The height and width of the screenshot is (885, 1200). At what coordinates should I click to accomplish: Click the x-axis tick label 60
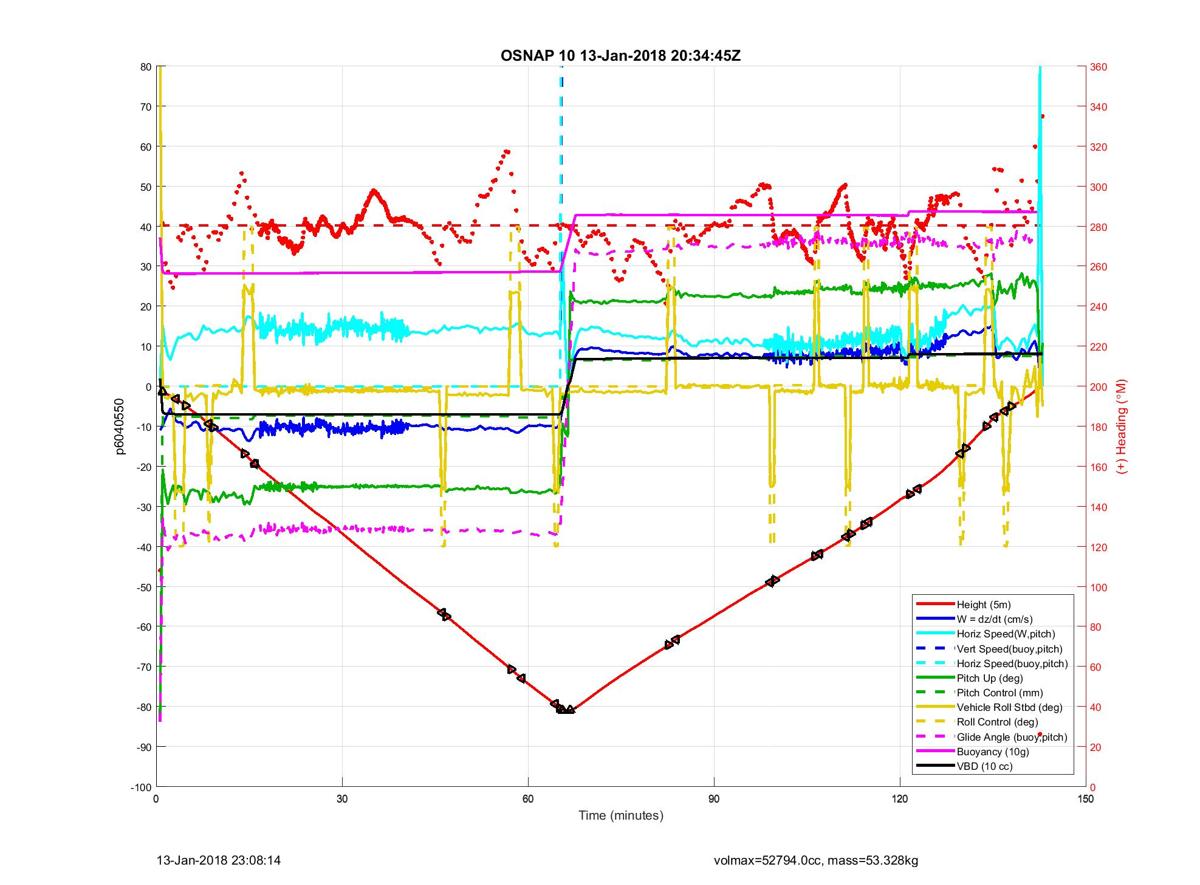(528, 799)
